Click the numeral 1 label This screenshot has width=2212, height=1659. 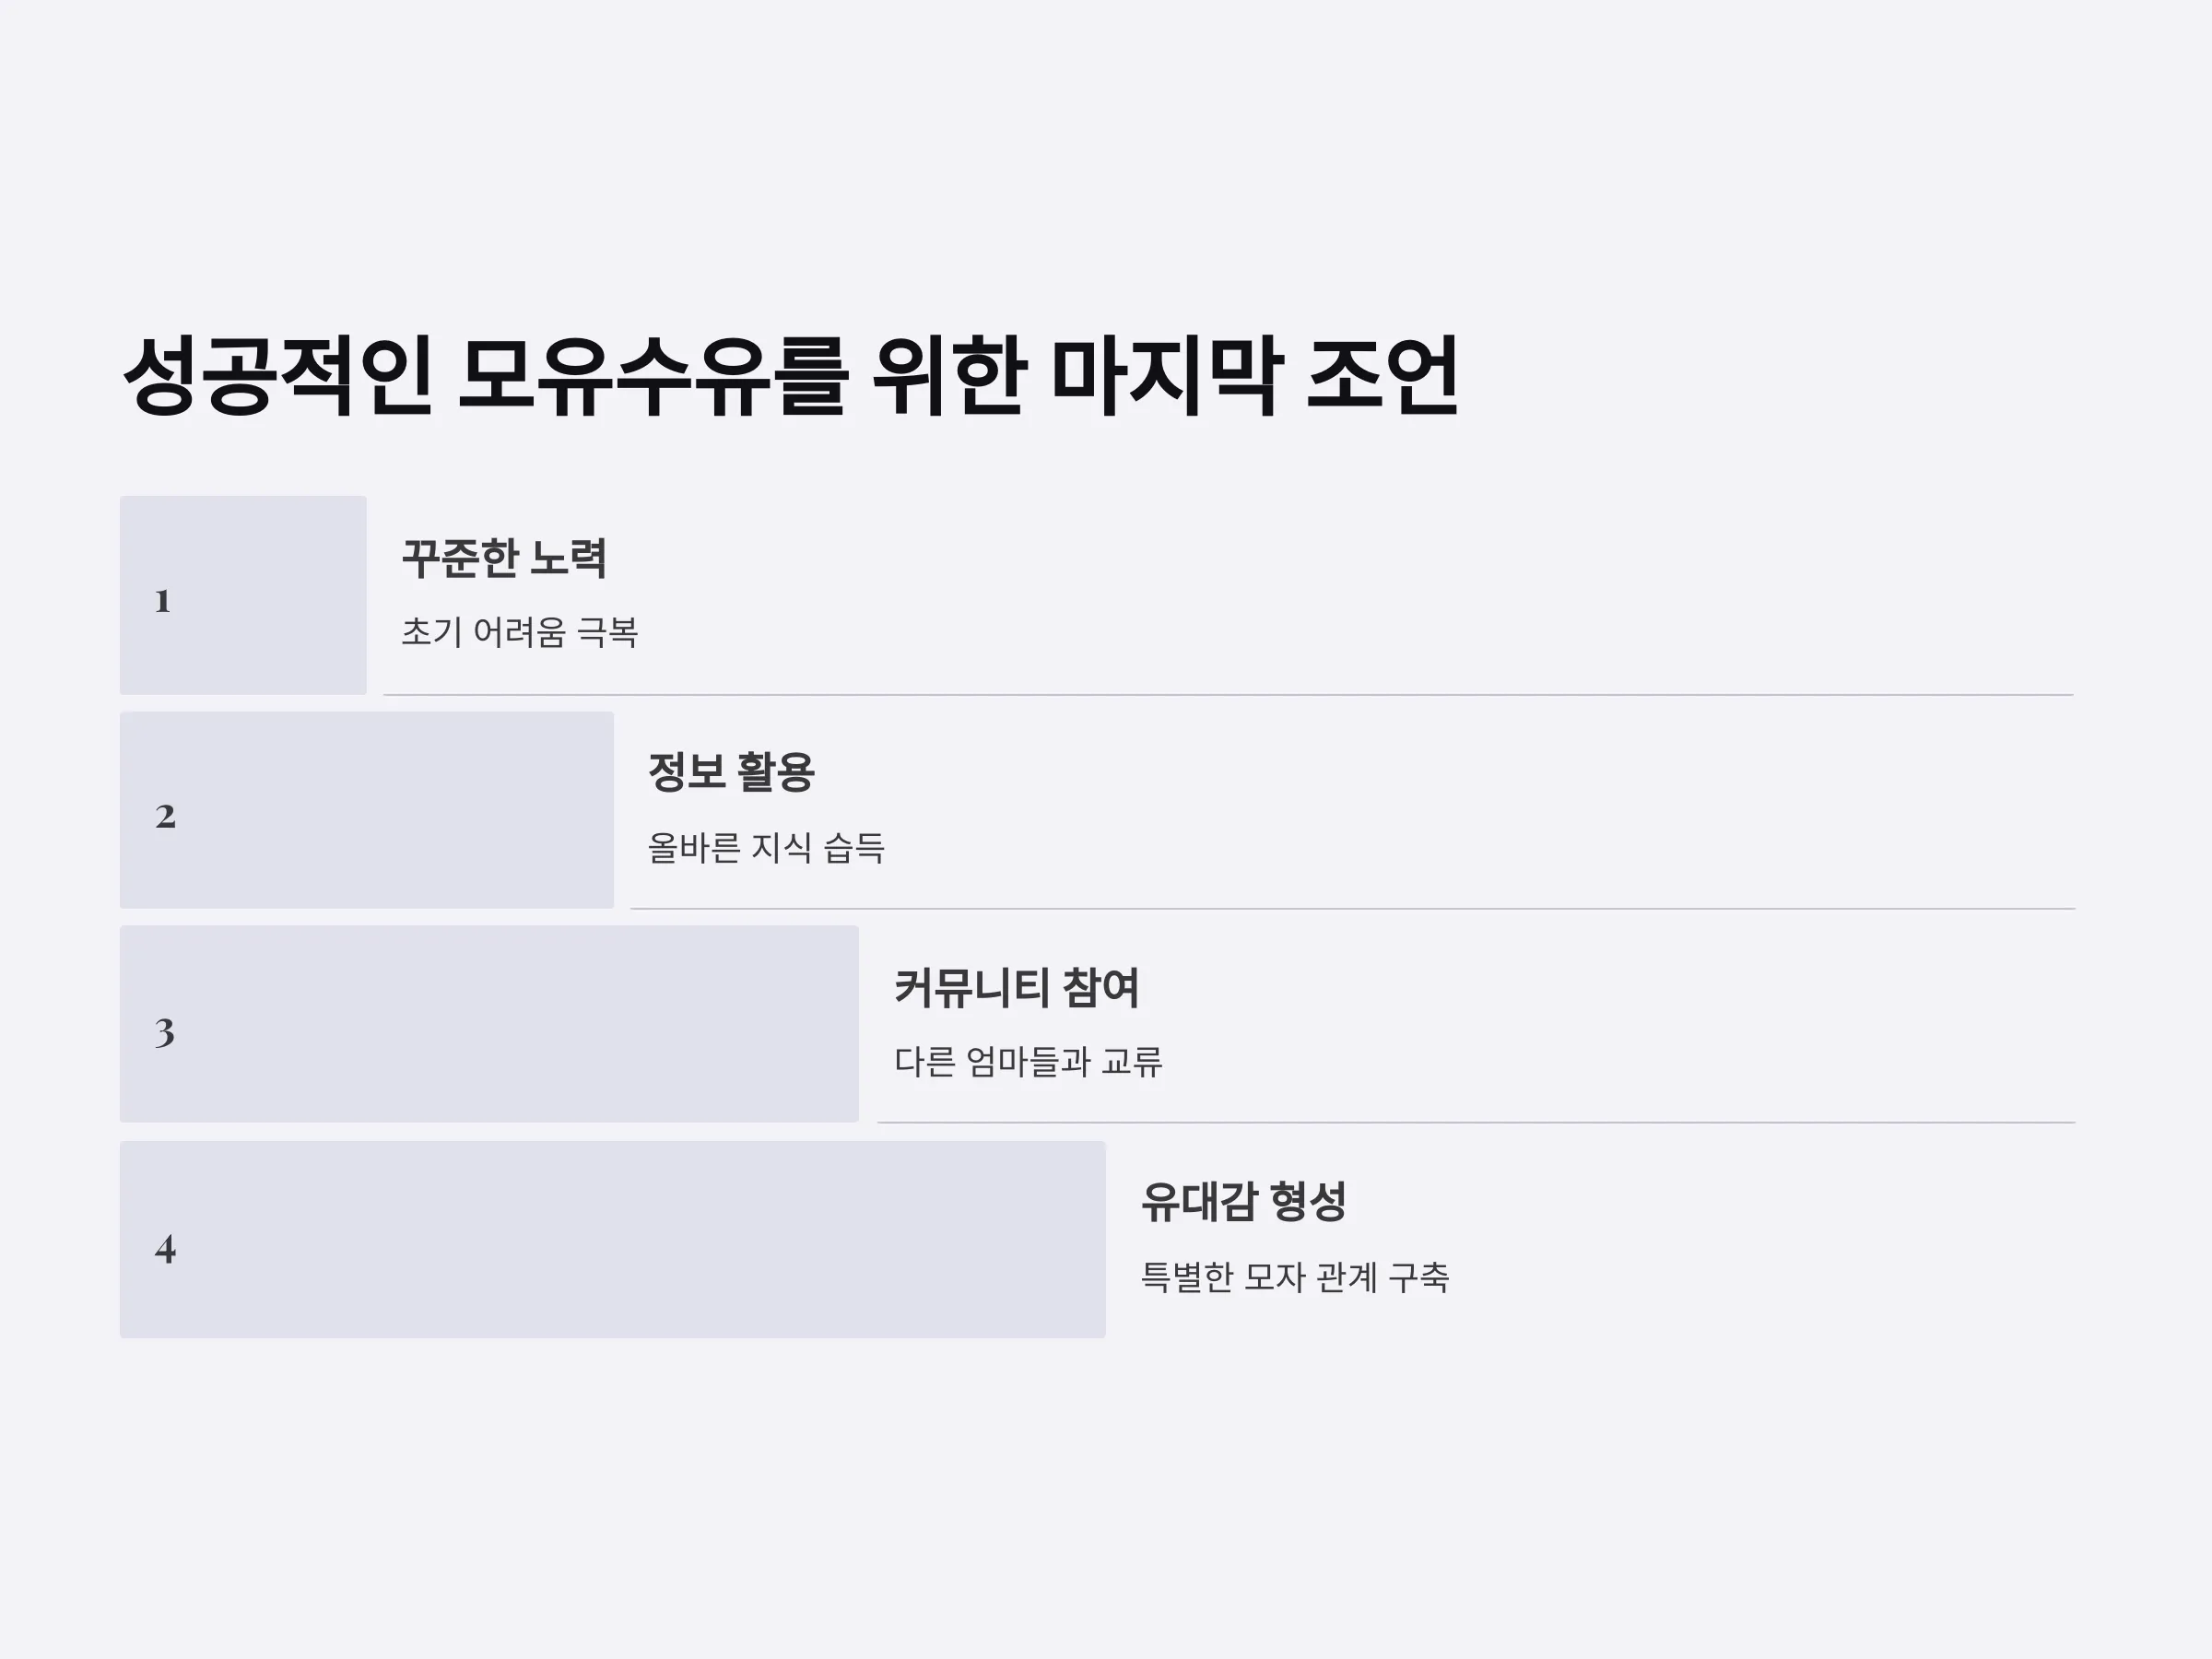(x=163, y=602)
